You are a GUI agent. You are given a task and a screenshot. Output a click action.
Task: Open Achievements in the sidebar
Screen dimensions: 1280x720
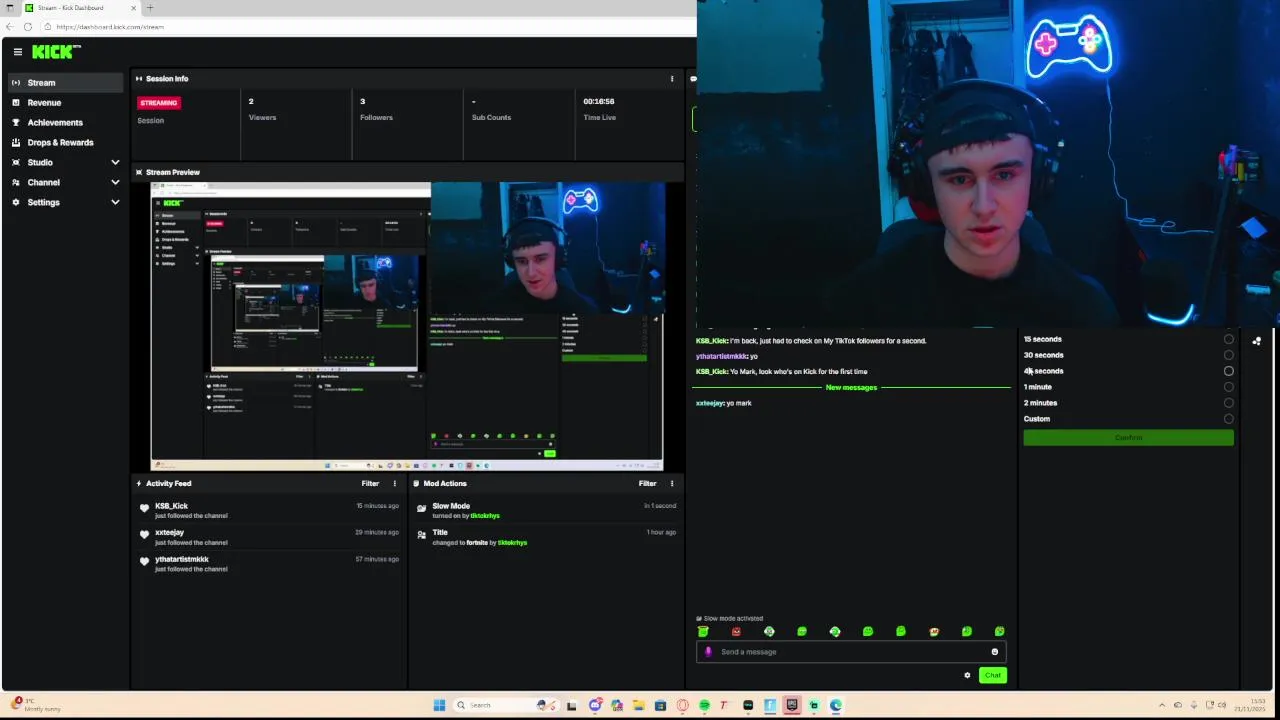click(x=64, y=123)
